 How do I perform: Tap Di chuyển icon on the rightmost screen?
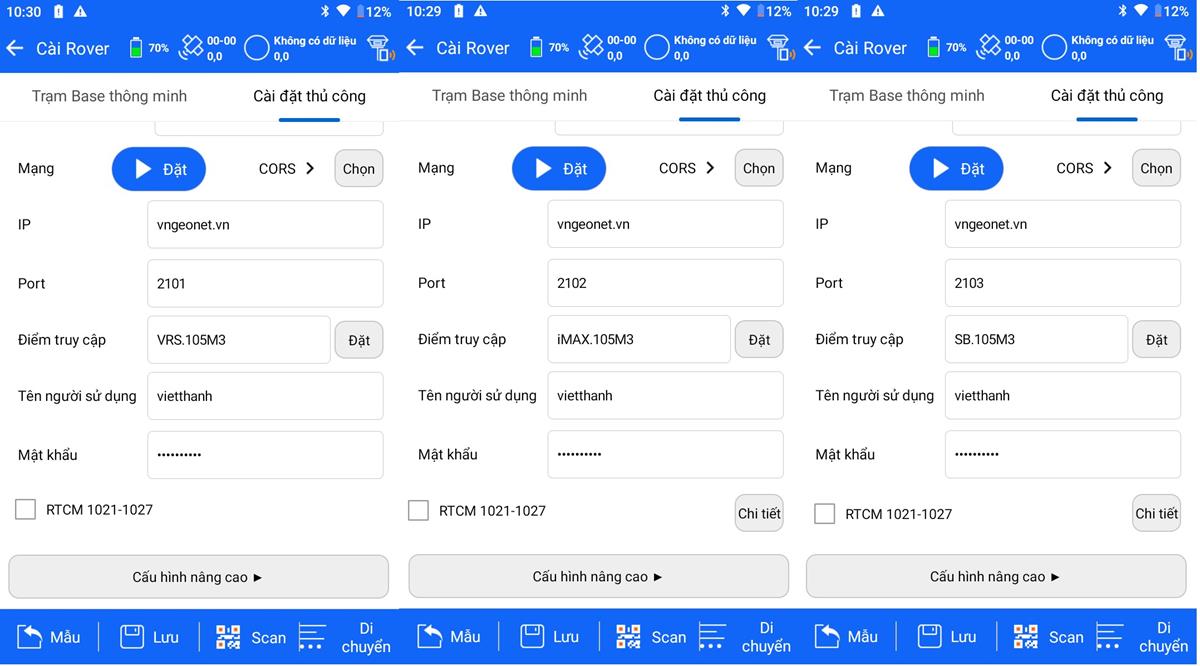[1112, 637]
